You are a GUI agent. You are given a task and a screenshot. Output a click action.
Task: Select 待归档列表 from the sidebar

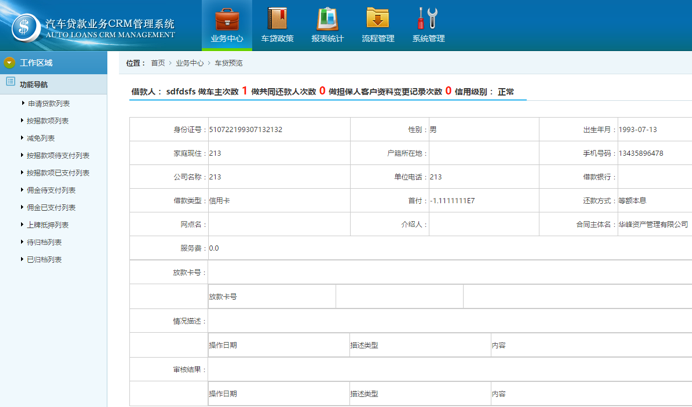[44, 242]
